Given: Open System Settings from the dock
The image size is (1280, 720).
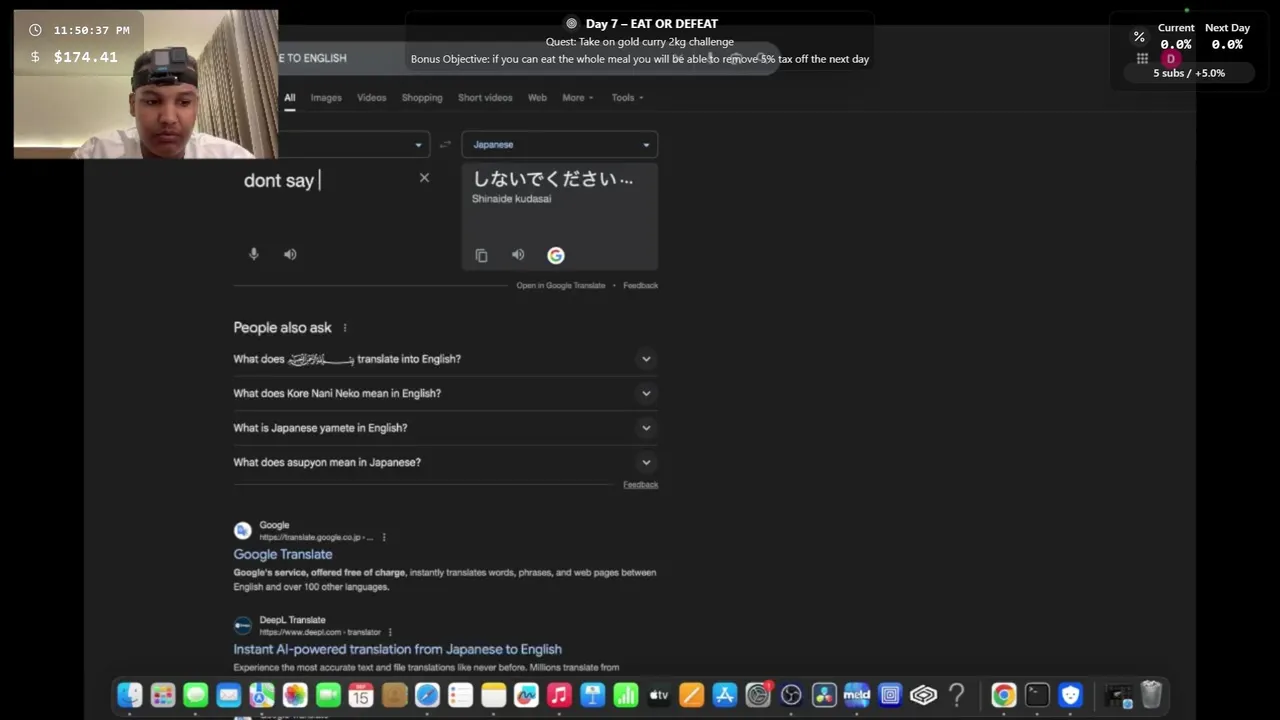Looking at the screenshot, I should pos(758,695).
